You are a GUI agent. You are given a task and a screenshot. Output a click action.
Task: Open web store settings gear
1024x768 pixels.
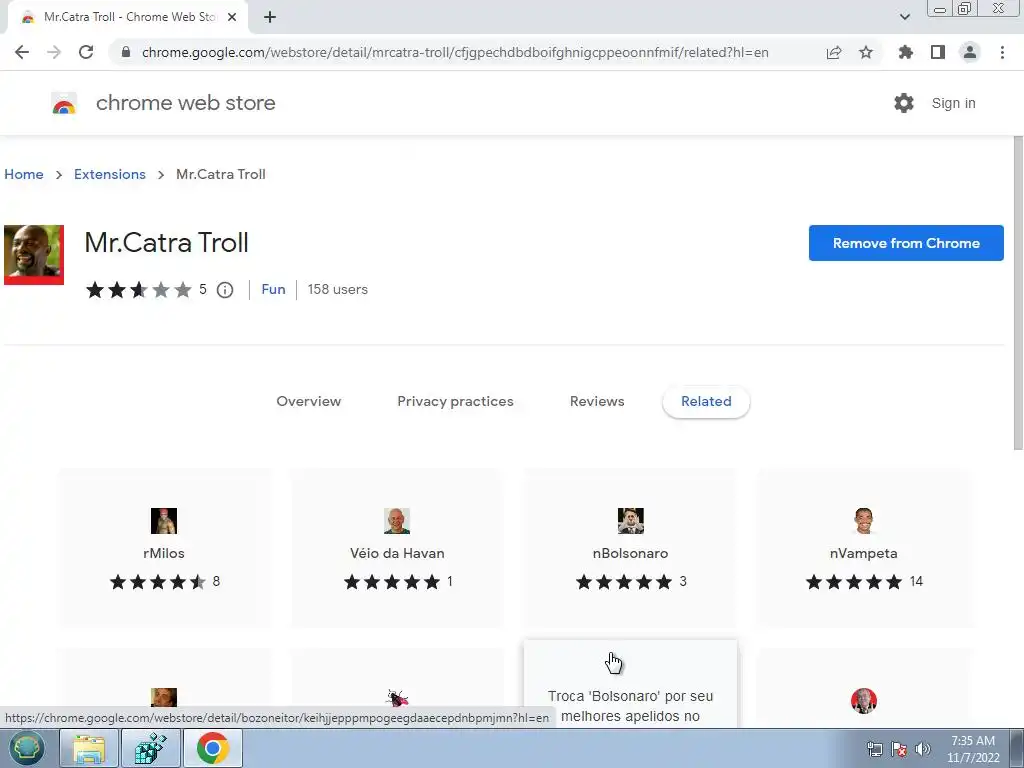[x=904, y=103]
